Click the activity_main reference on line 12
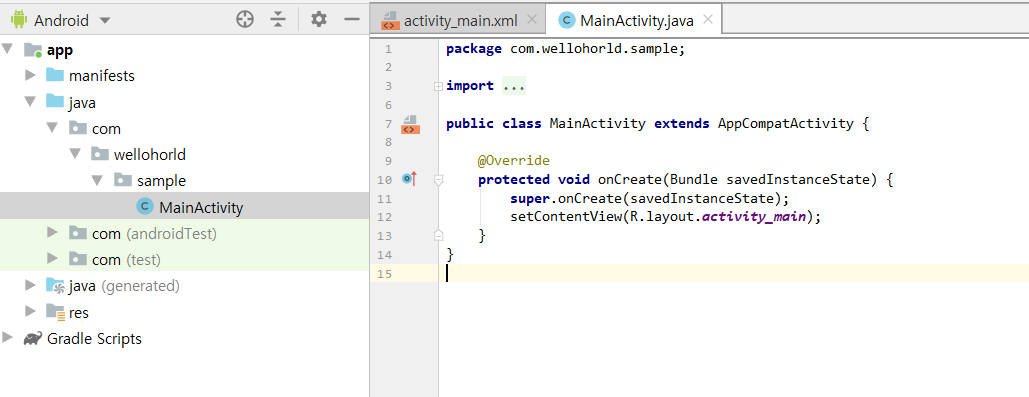1029x397 pixels. click(753, 217)
